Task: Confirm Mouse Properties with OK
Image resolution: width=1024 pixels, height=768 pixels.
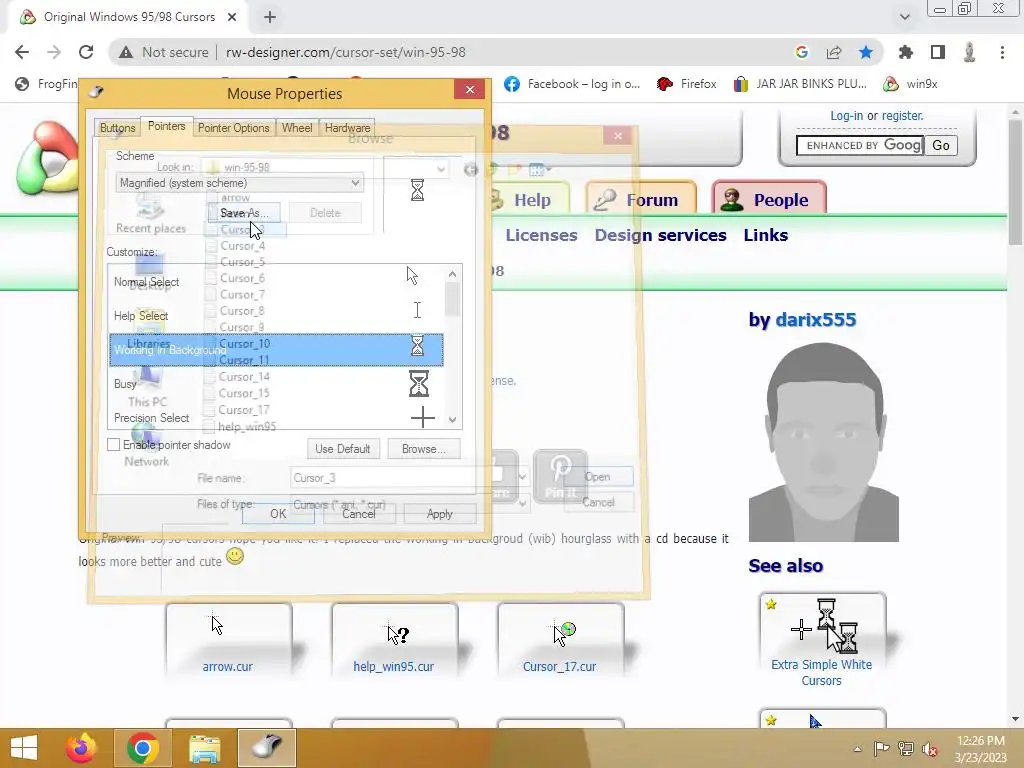Action: [278, 514]
